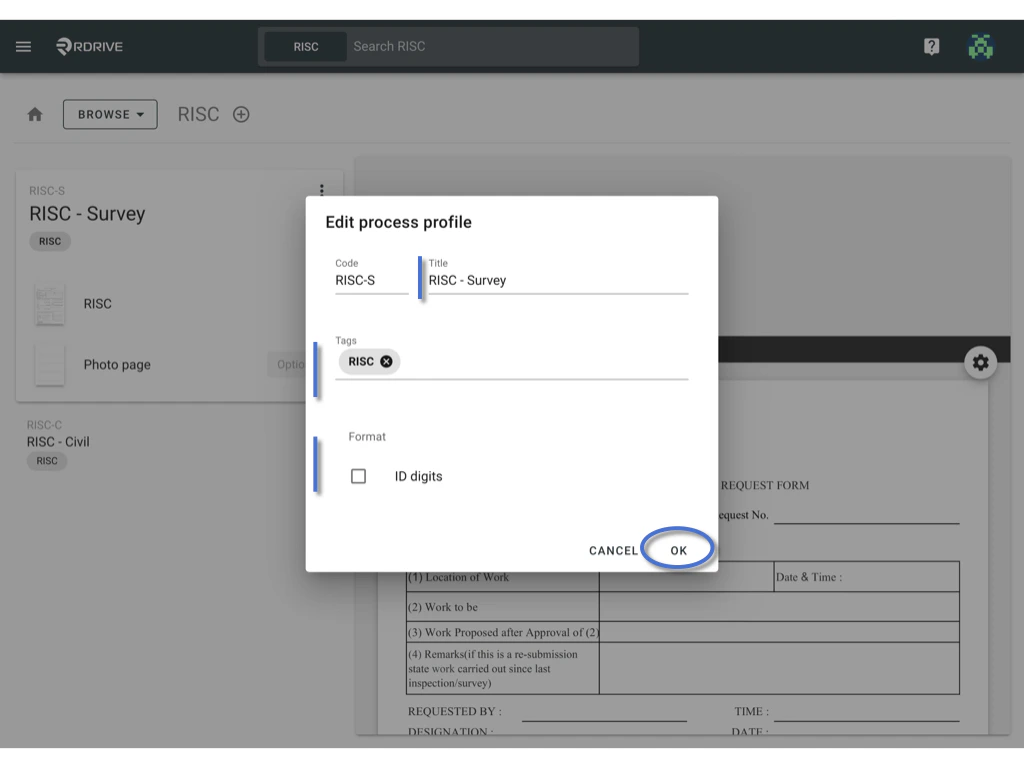Open the RISC document thumbnail
The height and width of the screenshot is (768, 1024).
[50, 304]
